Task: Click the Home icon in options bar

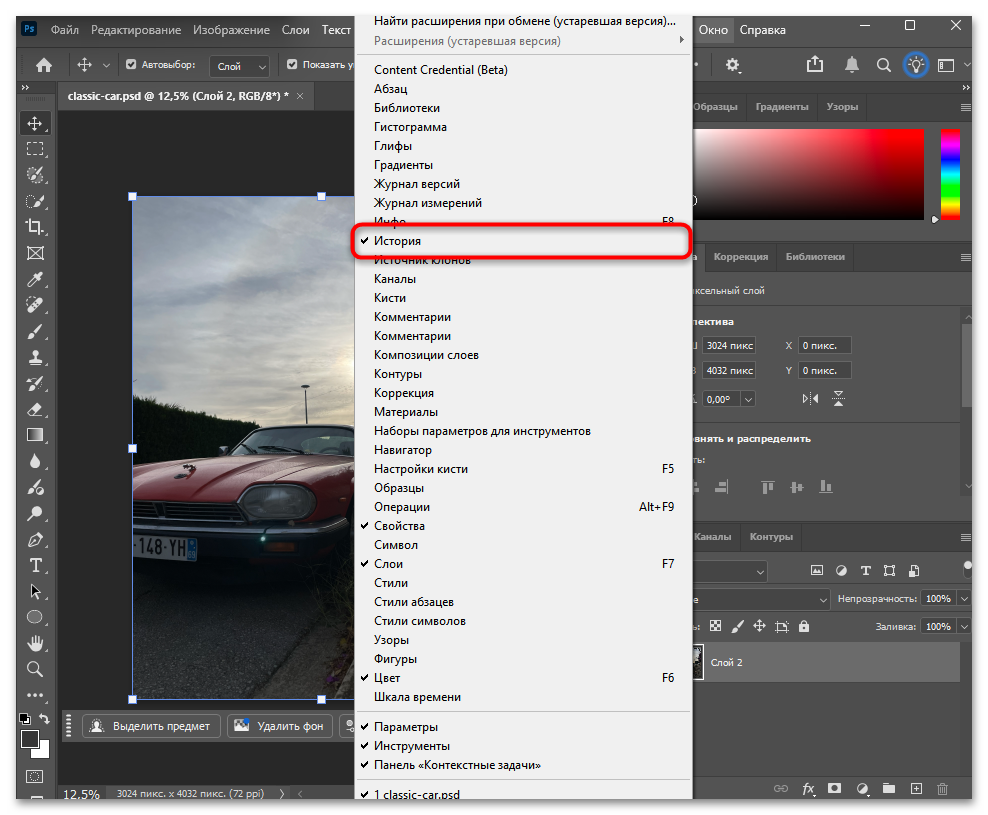Action: pyautogui.click(x=44, y=65)
